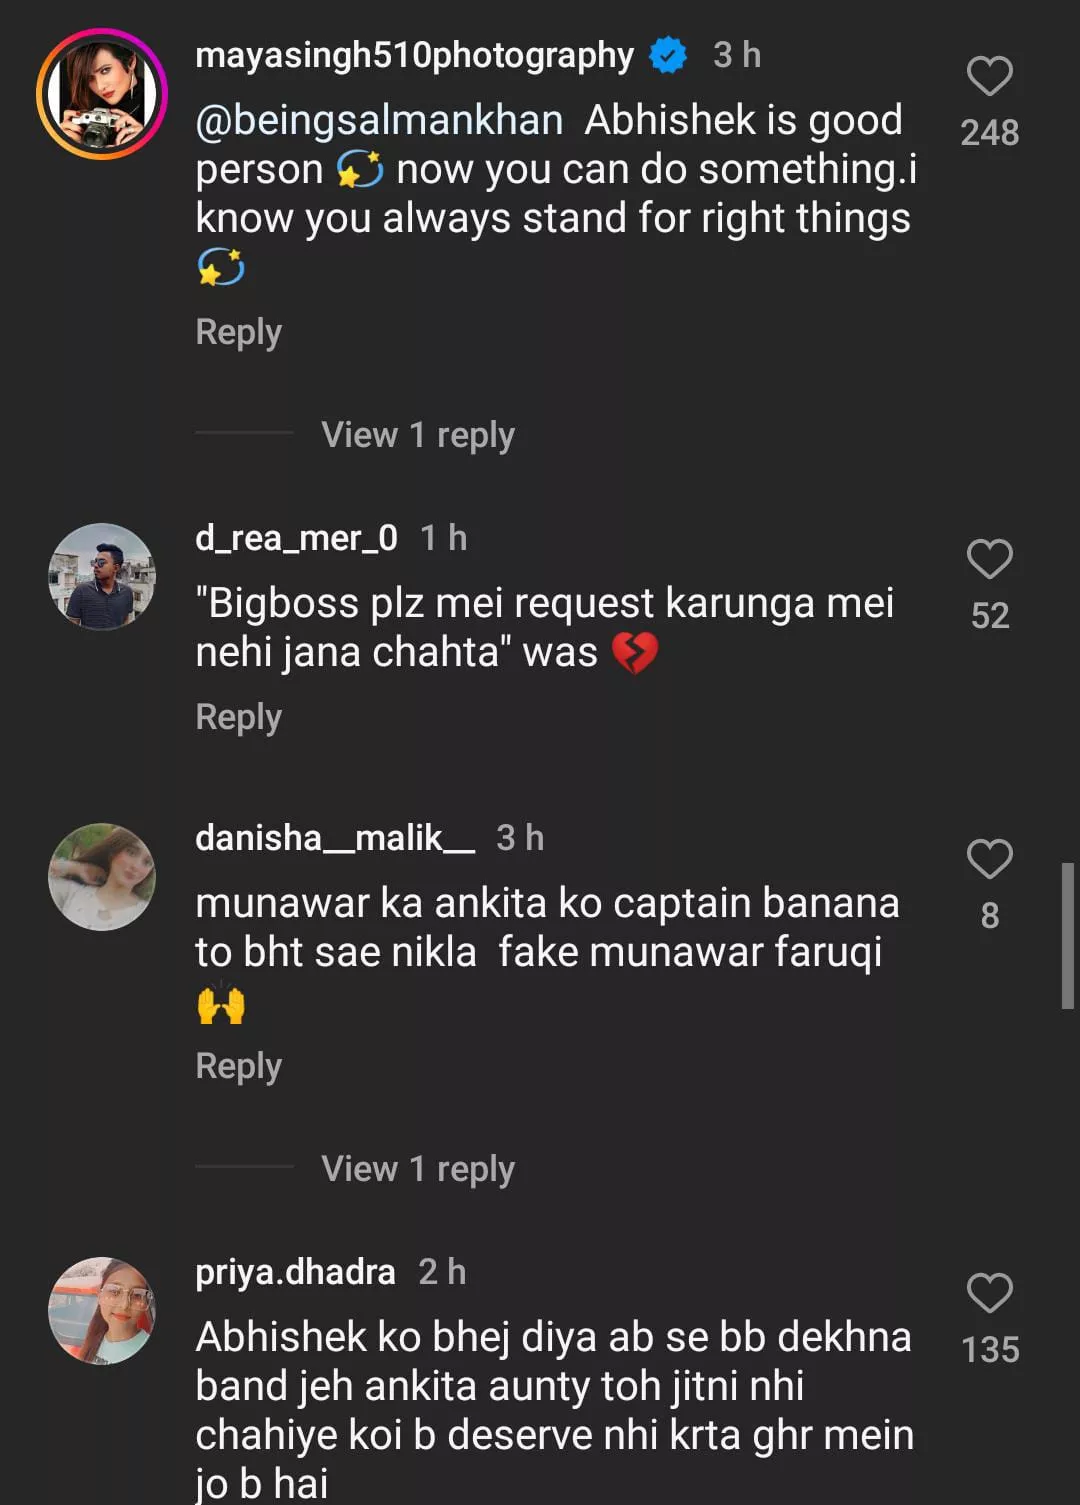The width and height of the screenshot is (1080, 1505).
Task: Open d_rea_mer_0 username link
Action: pyautogui.click(x=296, y=538)
